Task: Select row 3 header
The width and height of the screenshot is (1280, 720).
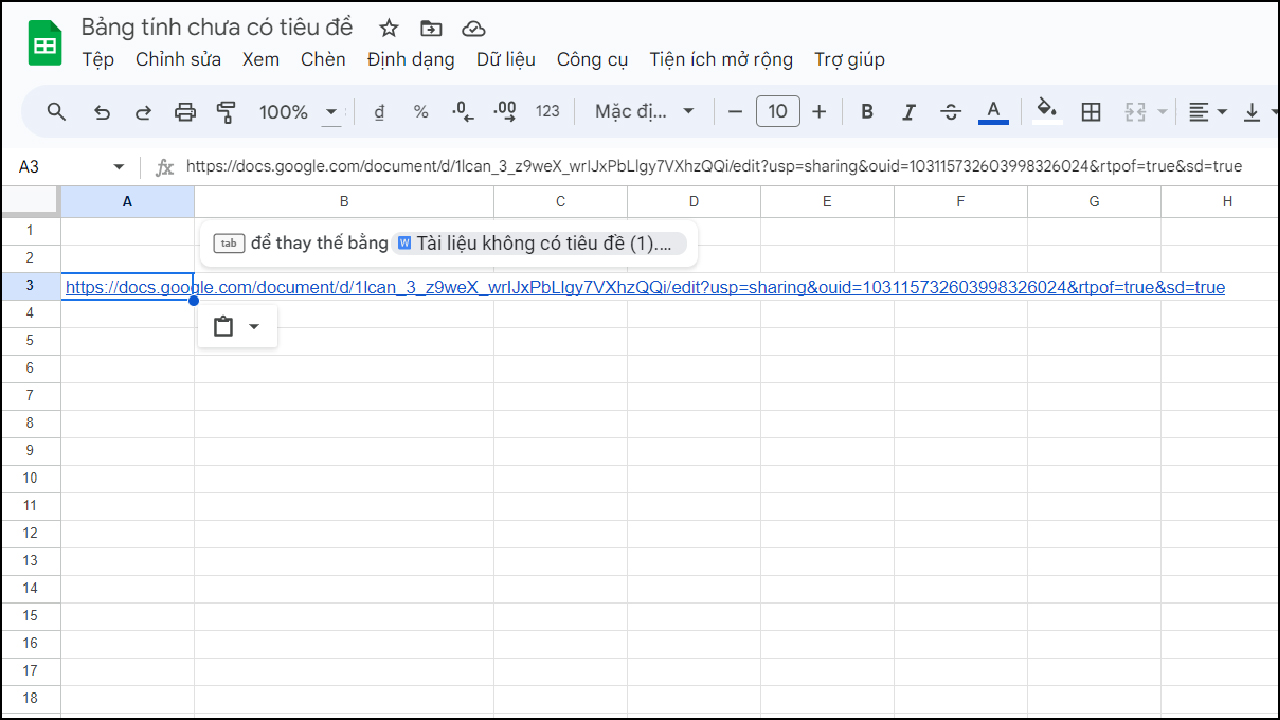Action: 30,286
